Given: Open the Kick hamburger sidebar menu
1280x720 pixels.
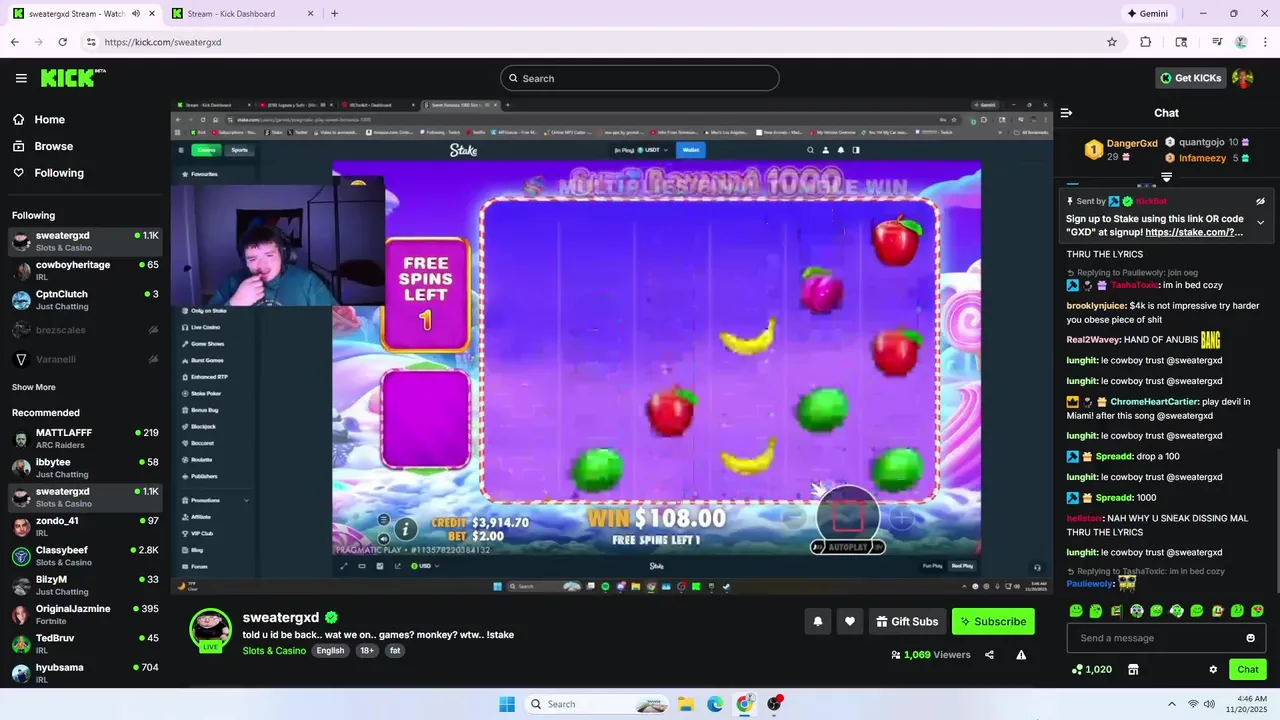Looking at the screenshot, I should 21,78.
